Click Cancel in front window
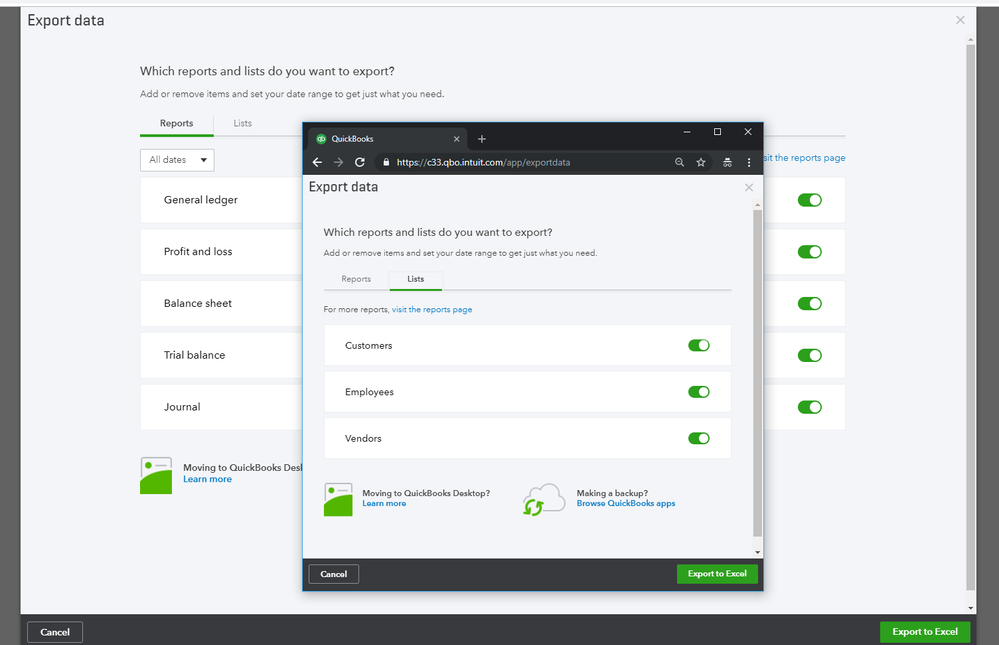The image size is (999, 645). point(334,574)
